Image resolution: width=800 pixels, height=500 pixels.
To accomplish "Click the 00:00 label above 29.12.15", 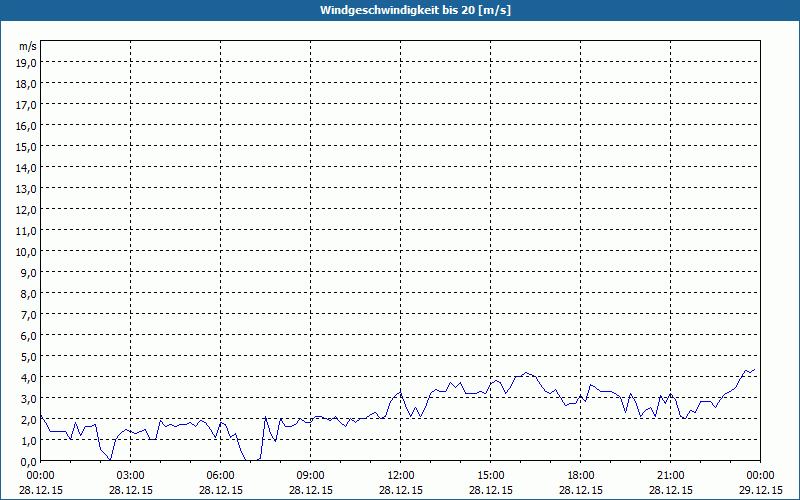I will (761, 476).
